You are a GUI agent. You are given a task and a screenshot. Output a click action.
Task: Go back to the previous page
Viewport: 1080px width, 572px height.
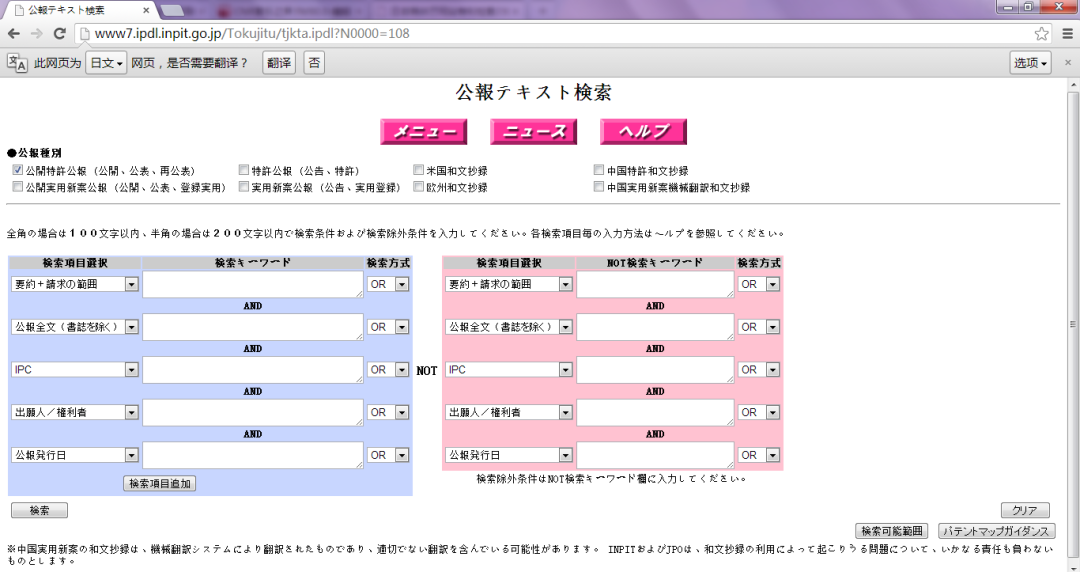[x=14, y=33]
